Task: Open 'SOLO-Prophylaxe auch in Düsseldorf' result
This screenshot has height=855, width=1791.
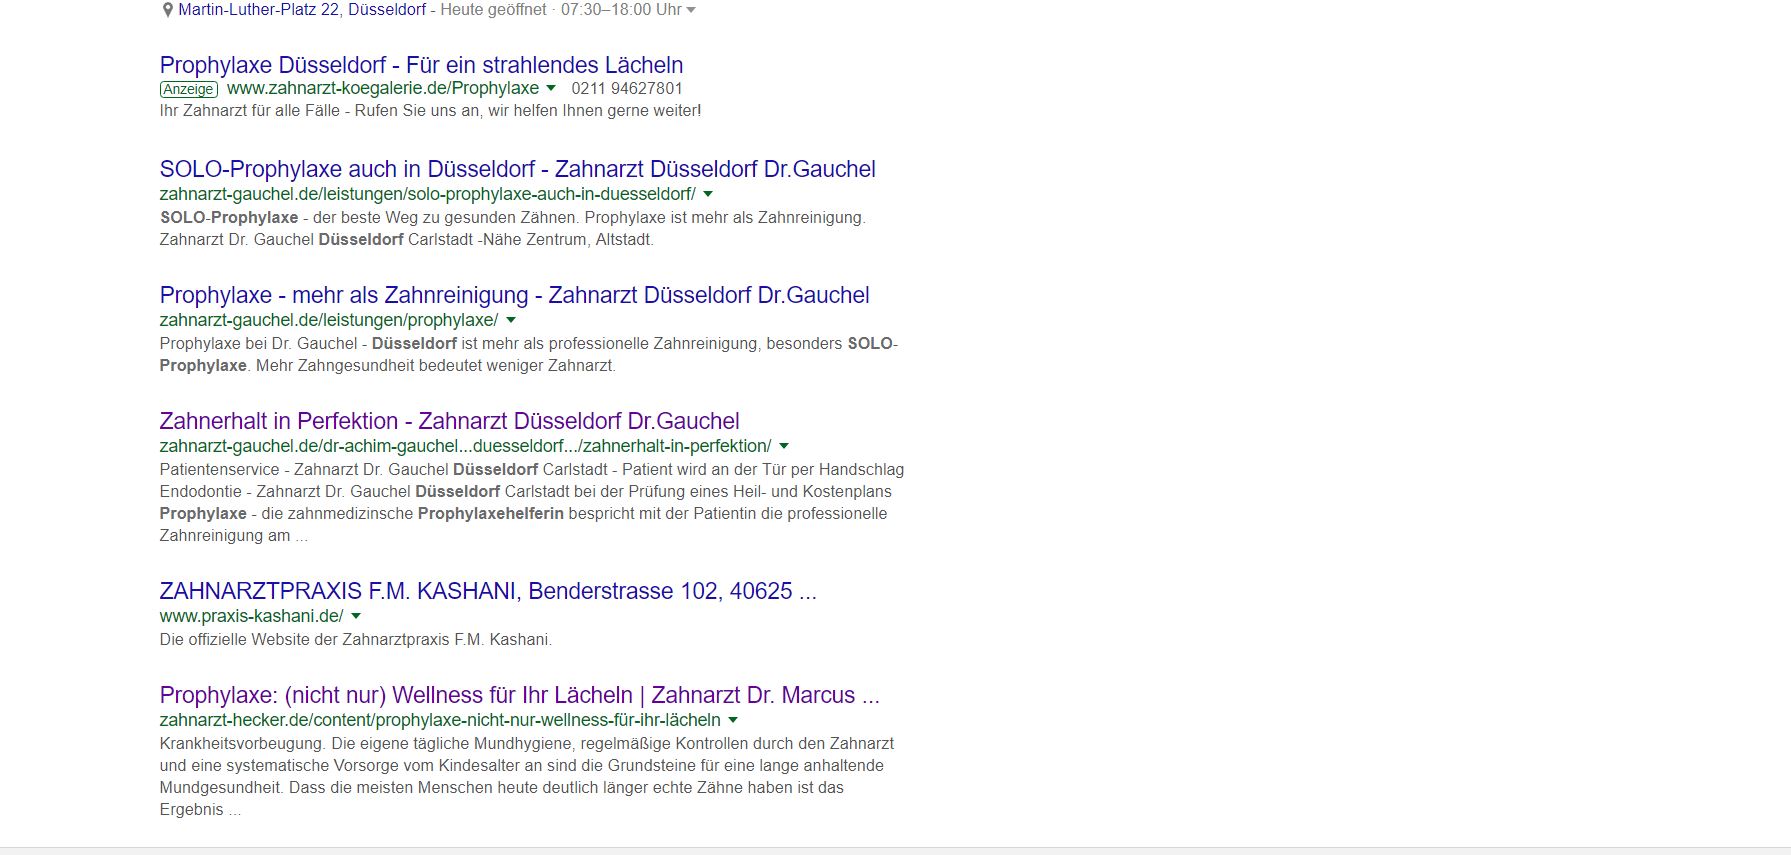Action: 518,169
